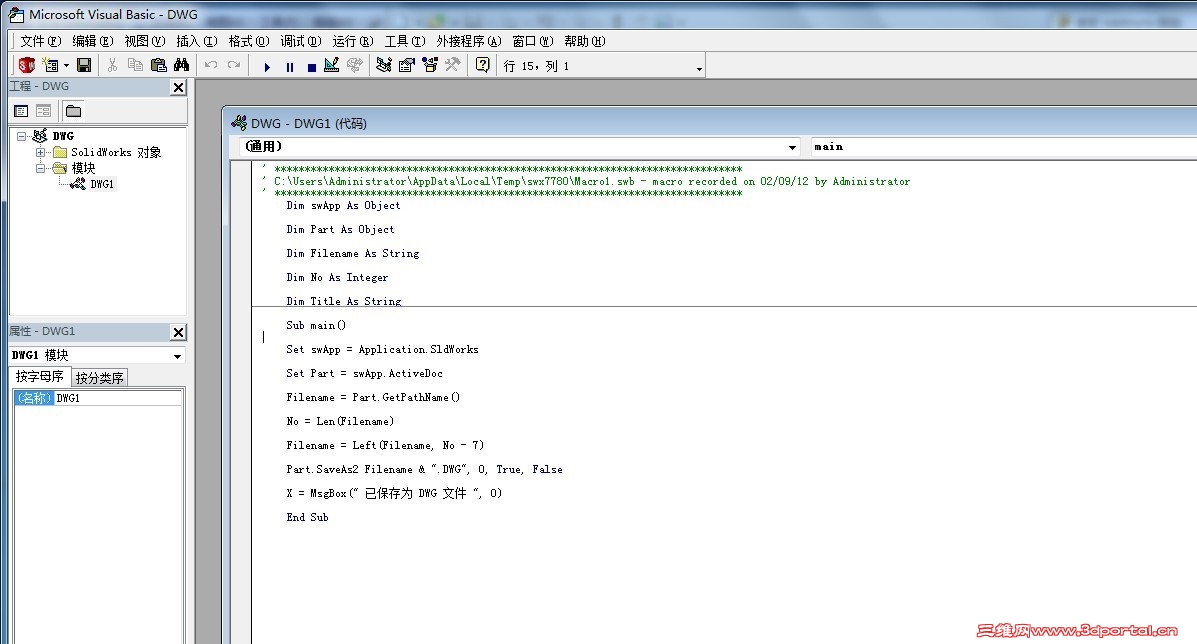Click View Object icon in project panel
The image size is (1197, 644).
point(44,111)
